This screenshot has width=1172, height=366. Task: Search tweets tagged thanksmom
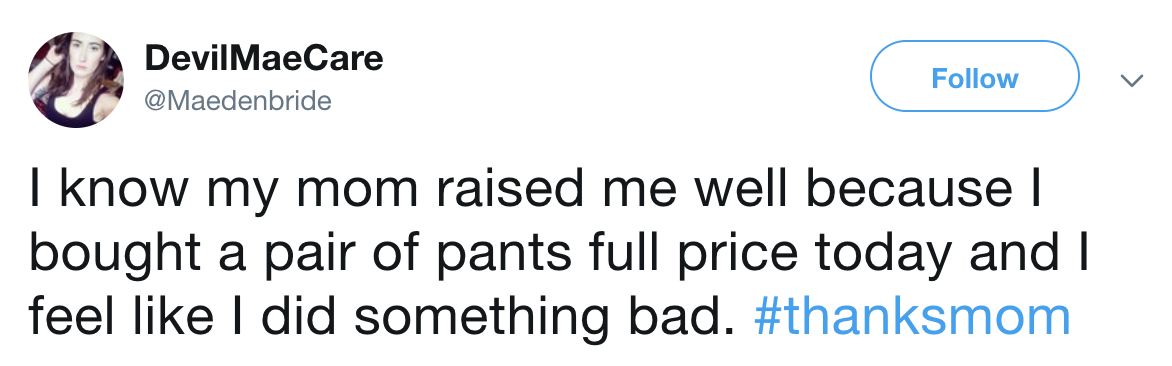[x=913, y=317]
